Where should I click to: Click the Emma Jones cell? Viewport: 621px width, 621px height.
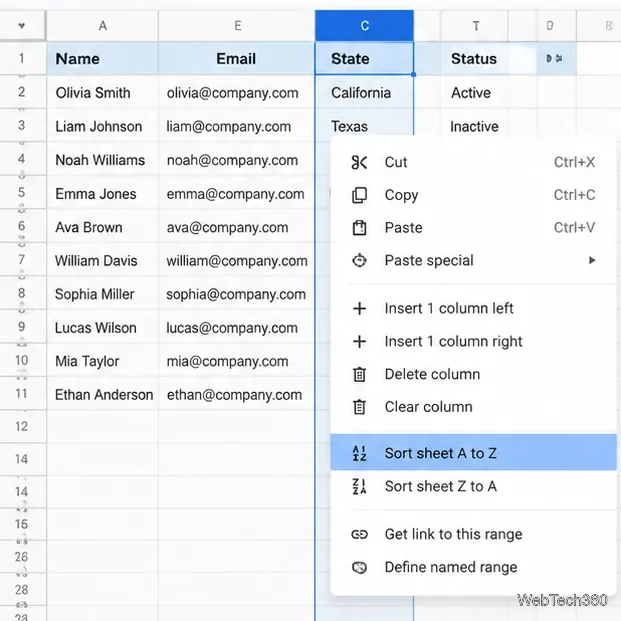point(103,194)
